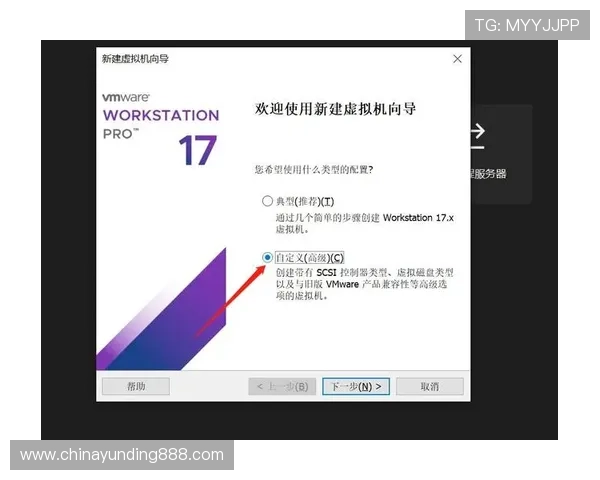Click the 欢迎使用新建虚拟机向导 heading
This screenshot has width=600, height=480.
335,109
